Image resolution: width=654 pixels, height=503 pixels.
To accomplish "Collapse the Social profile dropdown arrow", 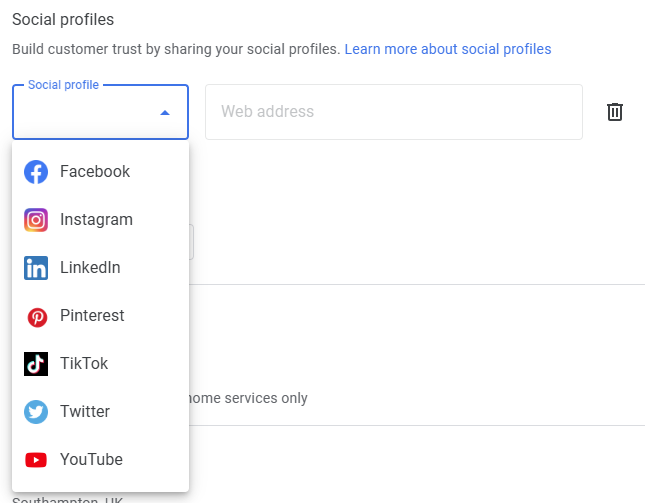I will tap(165, 113).
